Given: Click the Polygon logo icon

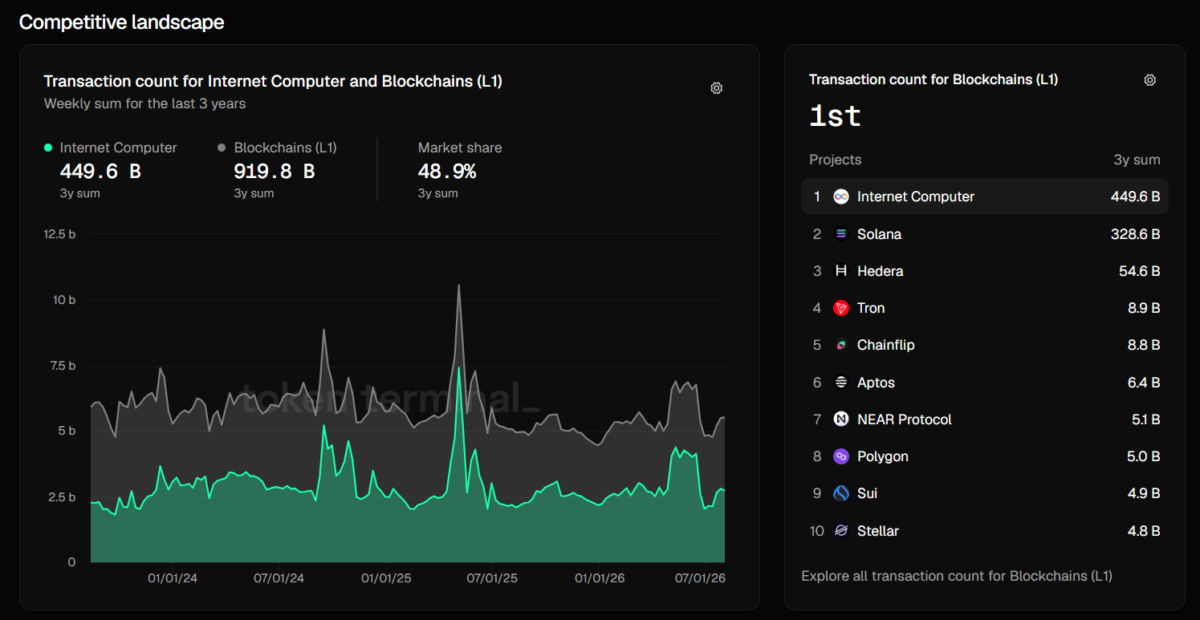Looking at the screenshot, I should coord(841,456).
